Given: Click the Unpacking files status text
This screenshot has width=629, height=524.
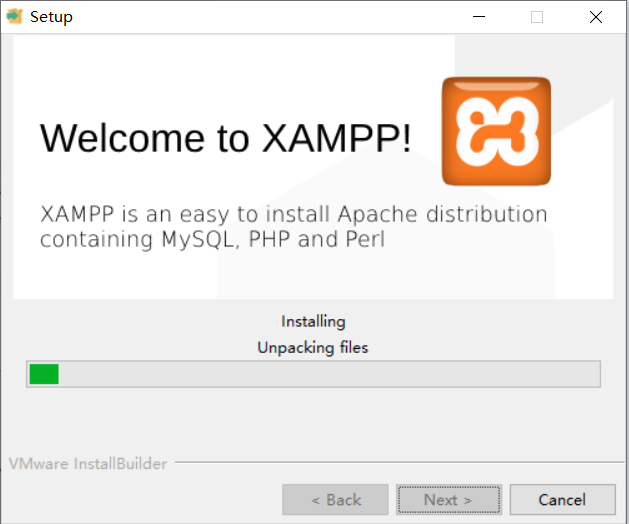Looking at the screenshot, I should pos(312,347).
